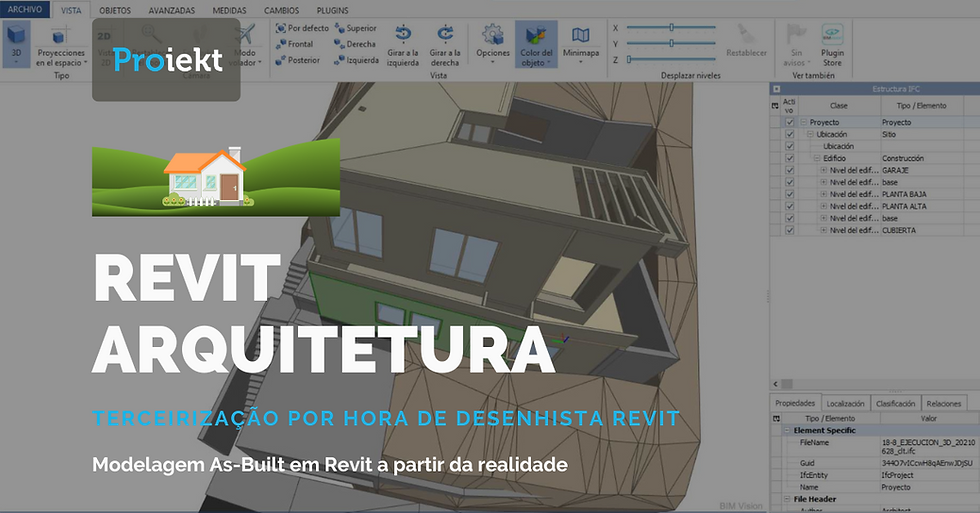Expand the GARAJE level node
Screen dimensions: 980x513
click(824, 170)
